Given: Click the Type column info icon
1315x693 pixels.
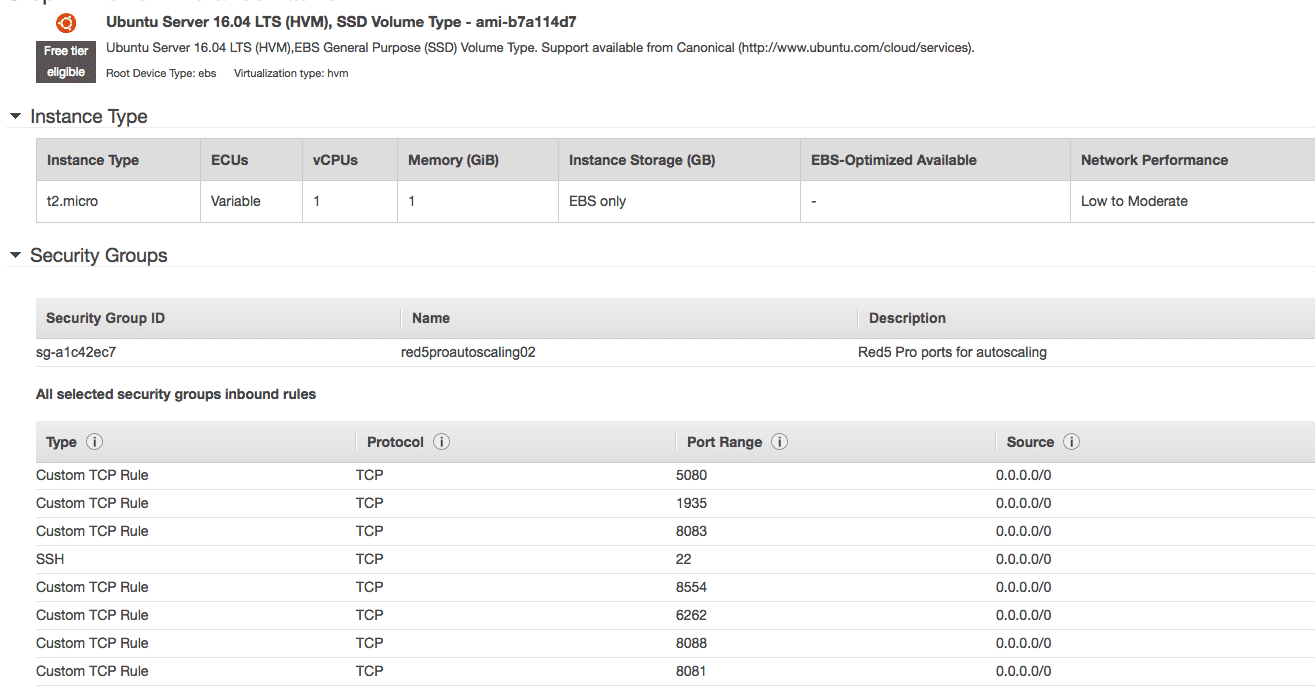Looking at the screenshot, I should [95, 442].
